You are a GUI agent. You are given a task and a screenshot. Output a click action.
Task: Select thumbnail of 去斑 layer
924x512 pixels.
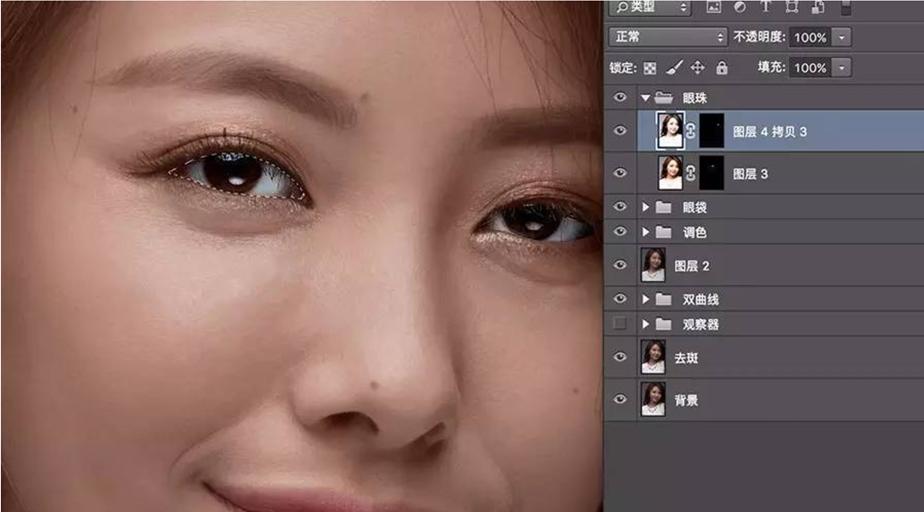point(653,357)
